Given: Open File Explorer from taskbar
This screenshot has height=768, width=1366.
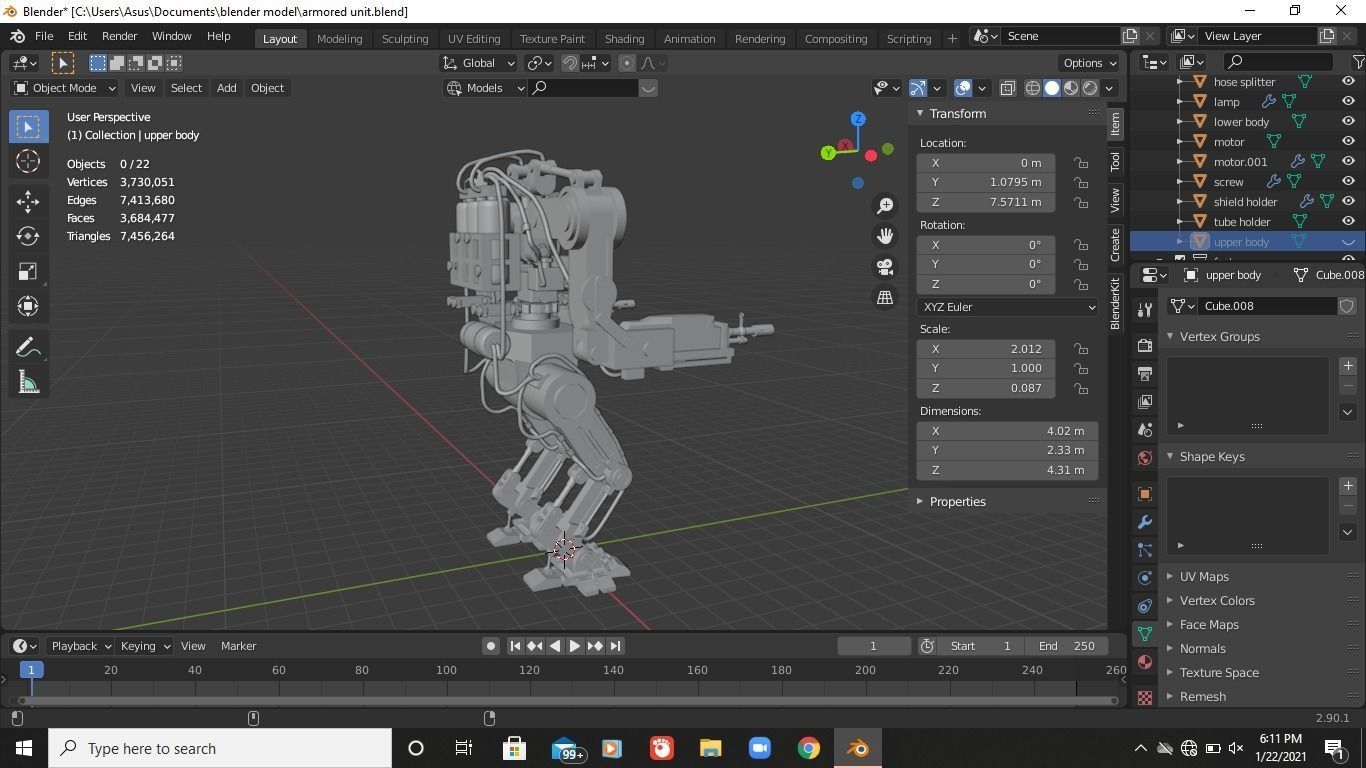Looking at the screenshot, I should point(710,748).
